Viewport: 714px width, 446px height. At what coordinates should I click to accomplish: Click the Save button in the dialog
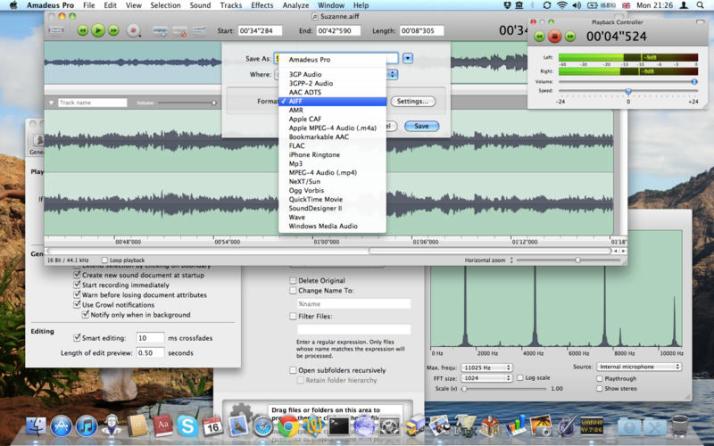click(x=421, y=126)
